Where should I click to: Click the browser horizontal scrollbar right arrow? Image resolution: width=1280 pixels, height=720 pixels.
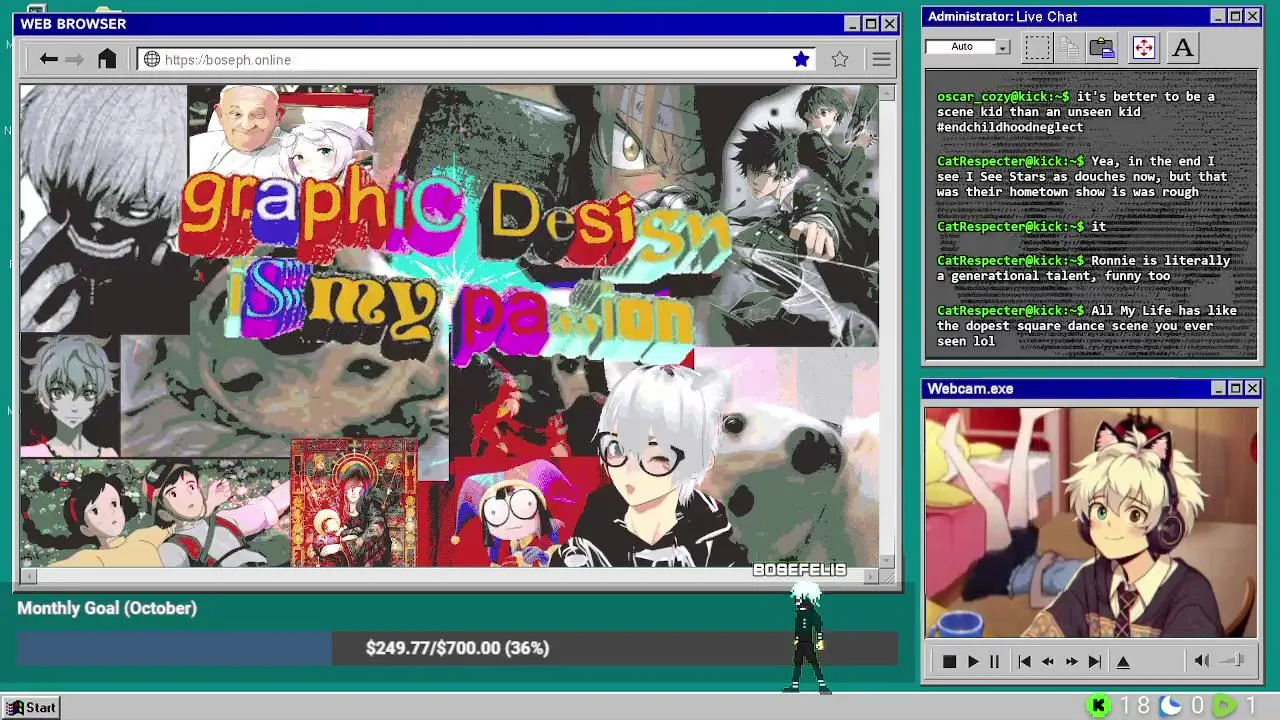tap(871, 576)
